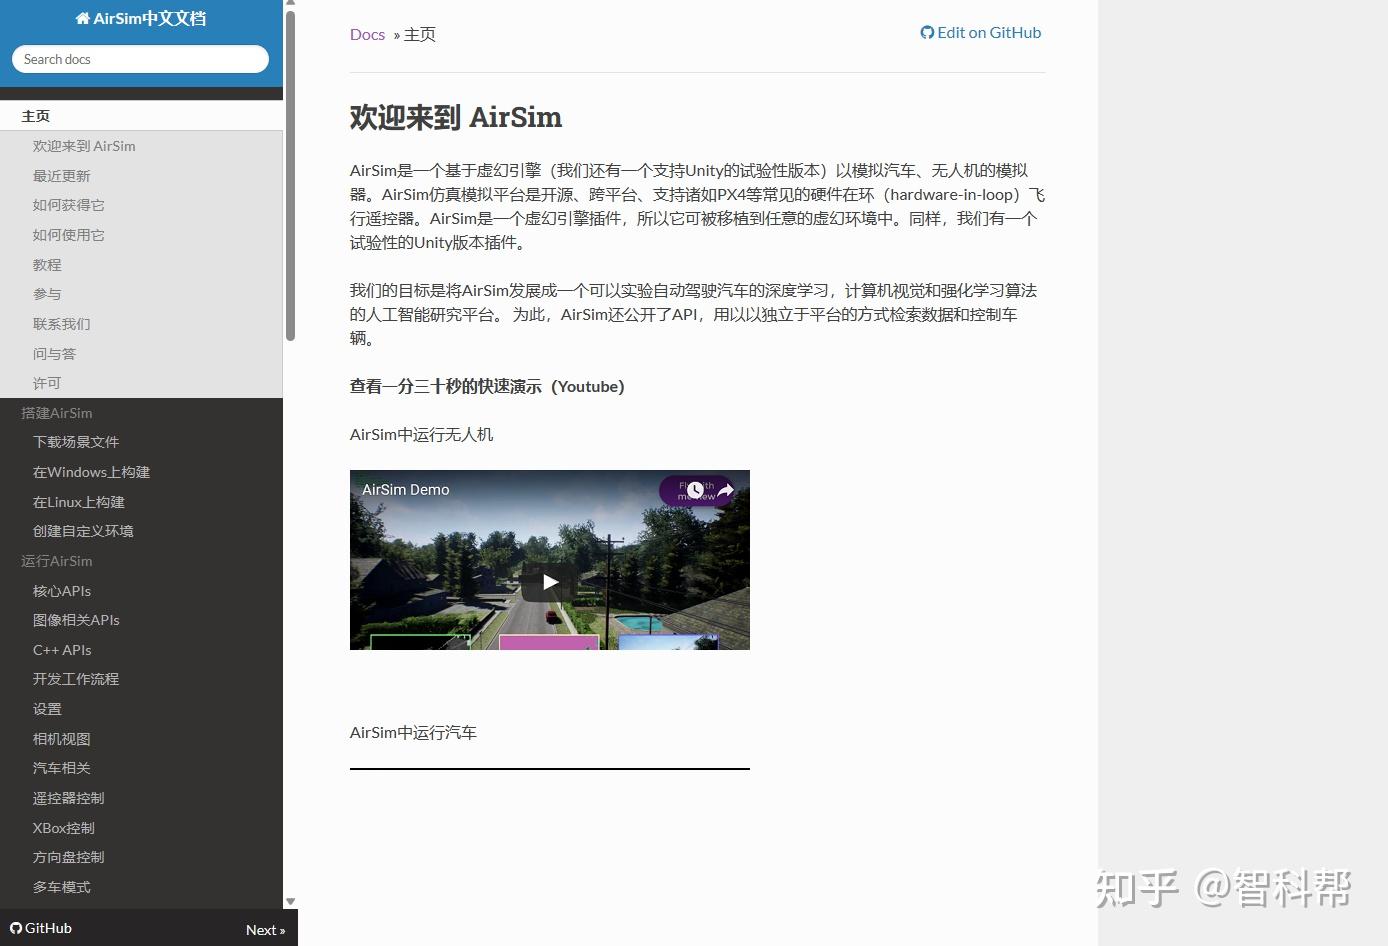Open the 设置 page
Image resolution: width=1388 pixels, height=946 pixels.
coord(47,708)
